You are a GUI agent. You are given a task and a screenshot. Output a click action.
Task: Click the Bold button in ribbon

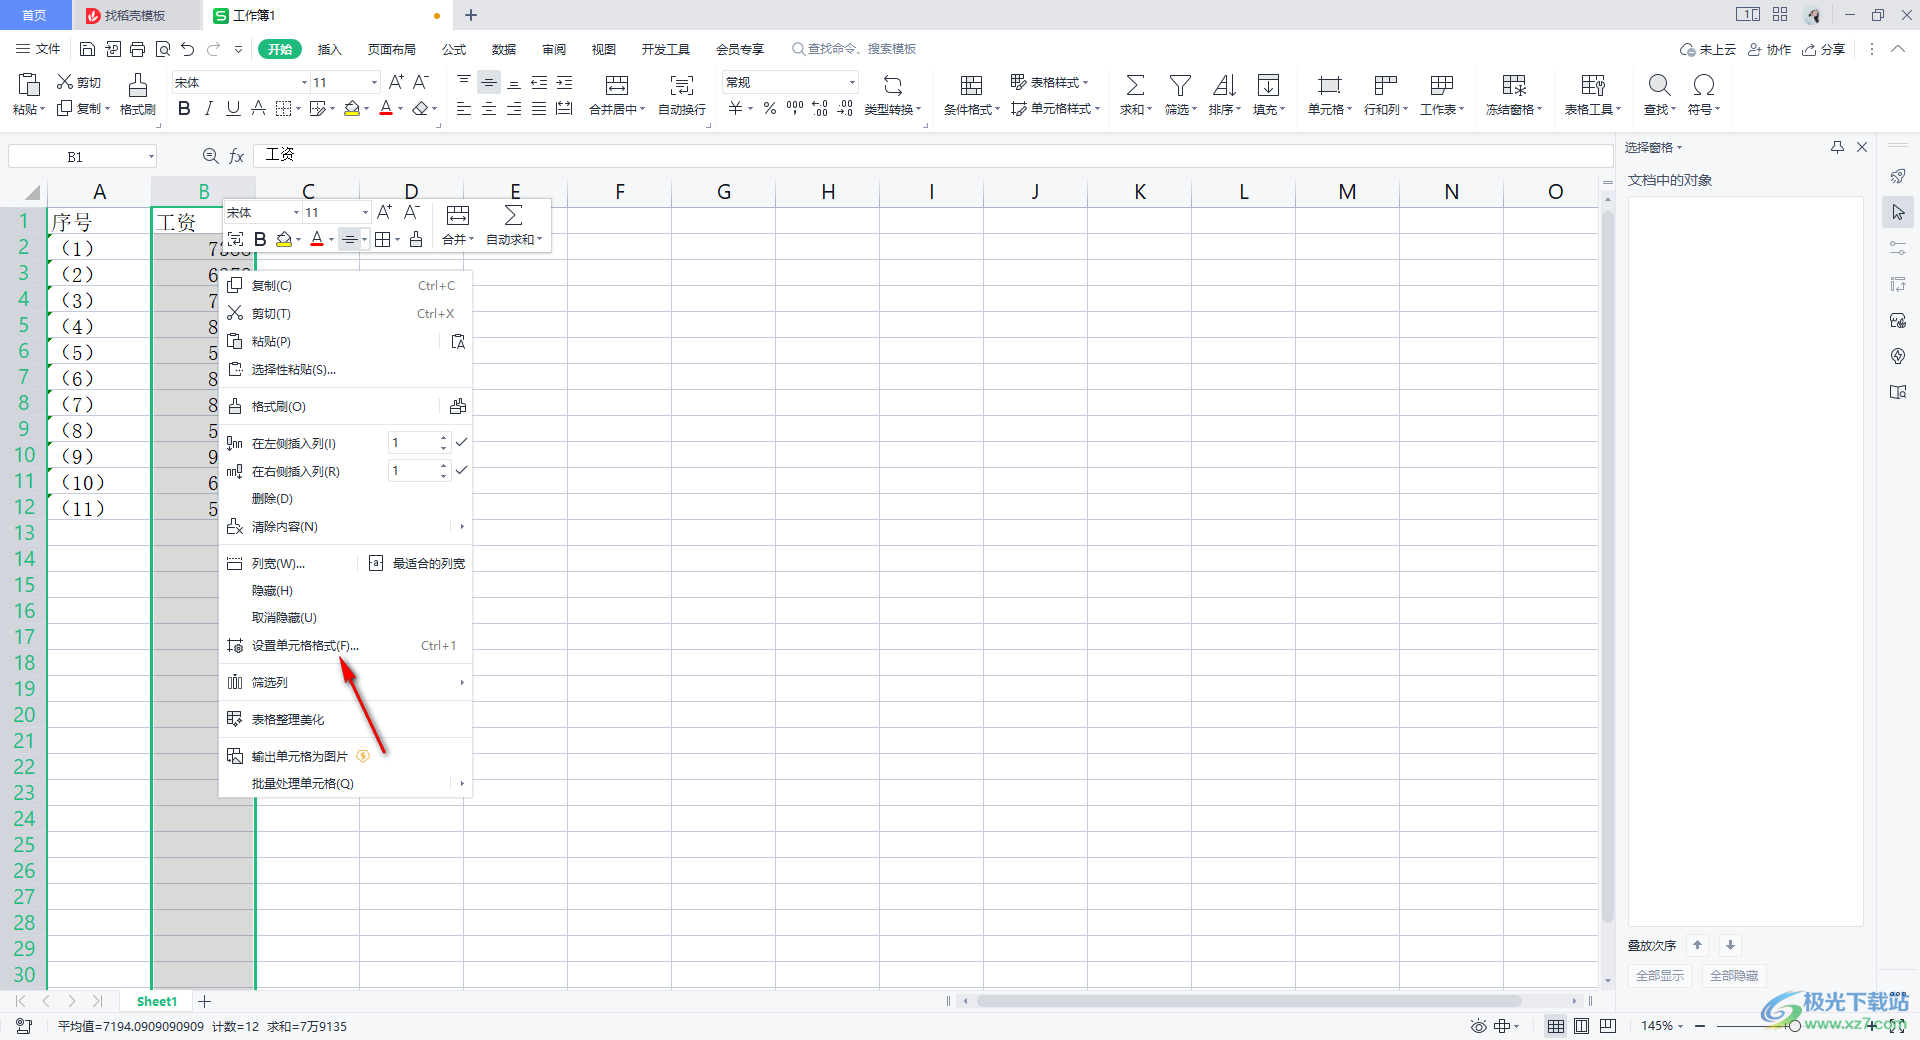tap(184, 108)
